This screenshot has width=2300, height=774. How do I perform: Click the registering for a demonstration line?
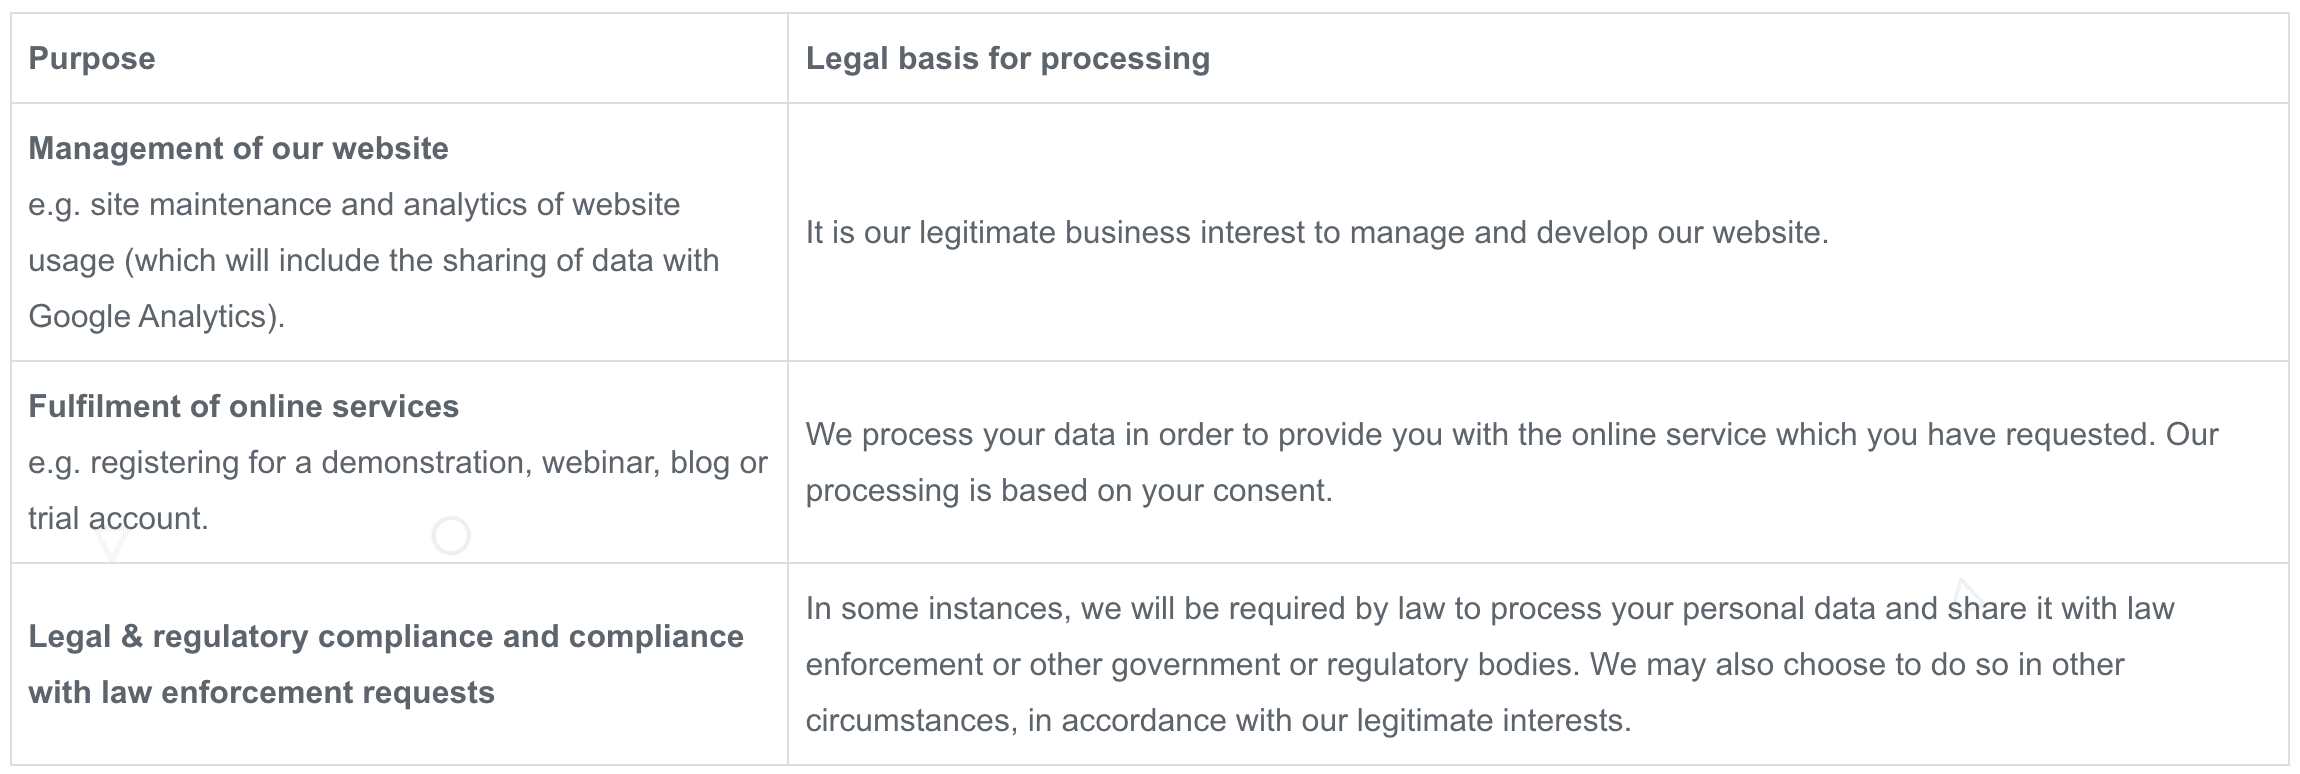(398, 463)
